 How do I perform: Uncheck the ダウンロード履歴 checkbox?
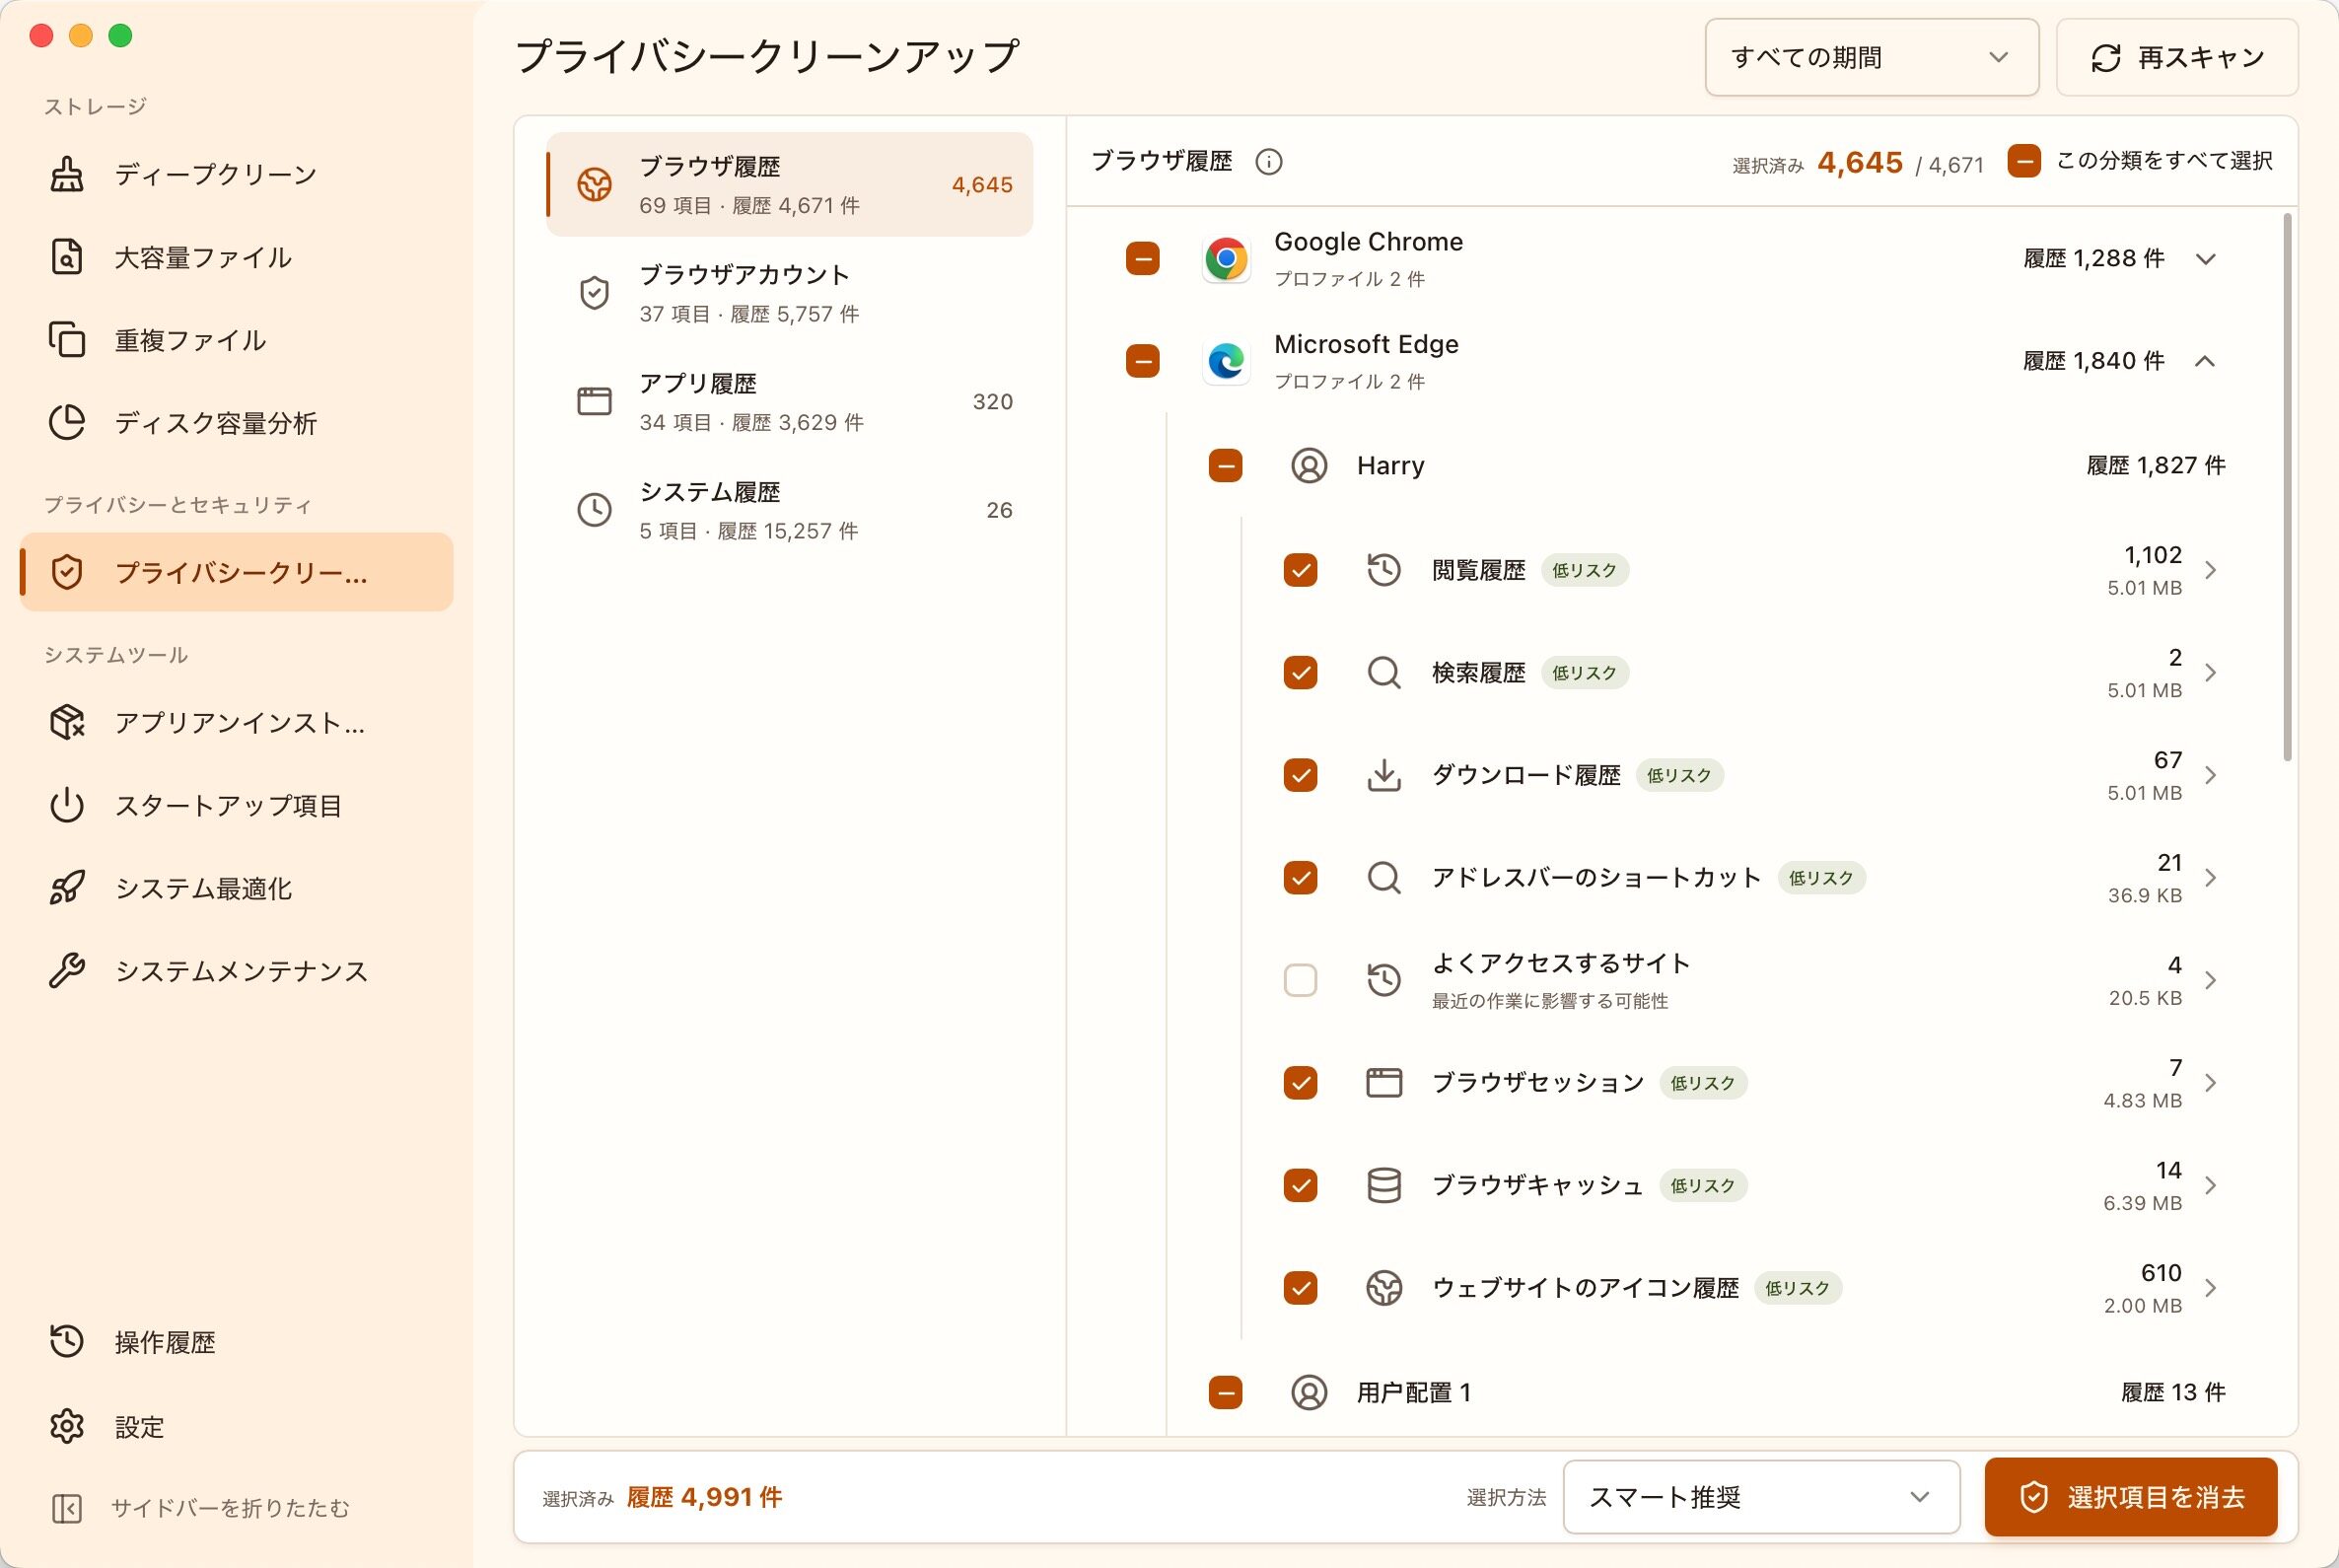(1300, 775)
